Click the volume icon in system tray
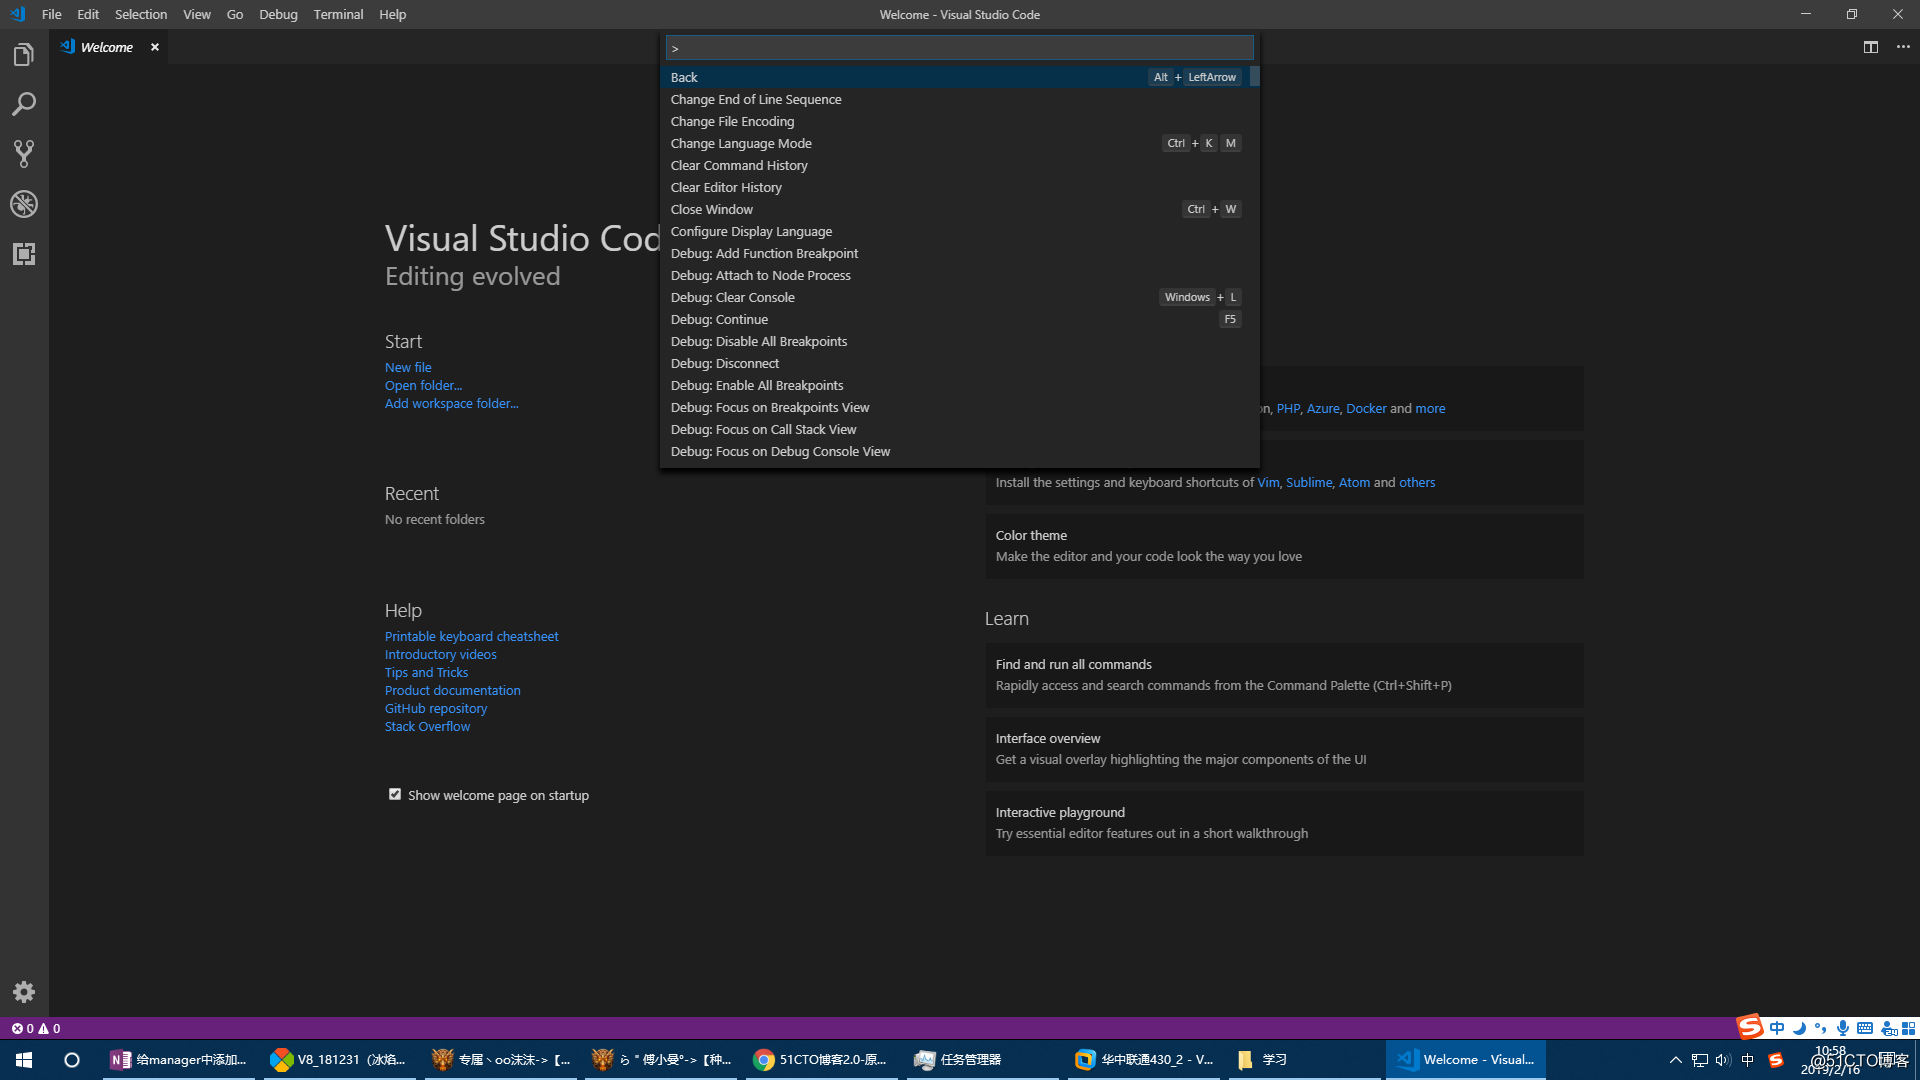This screenshot has width=1920, height=1080. (x=1723, y=1060)
